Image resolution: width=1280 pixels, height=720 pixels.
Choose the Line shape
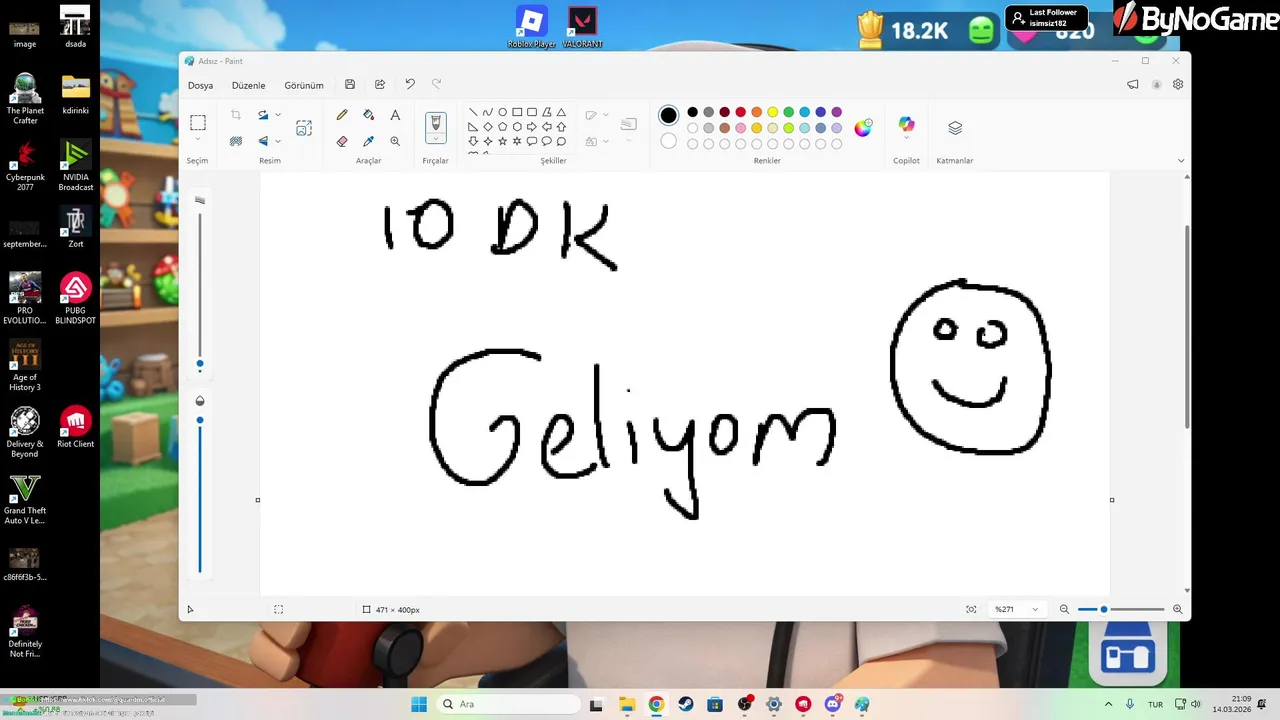473,112
